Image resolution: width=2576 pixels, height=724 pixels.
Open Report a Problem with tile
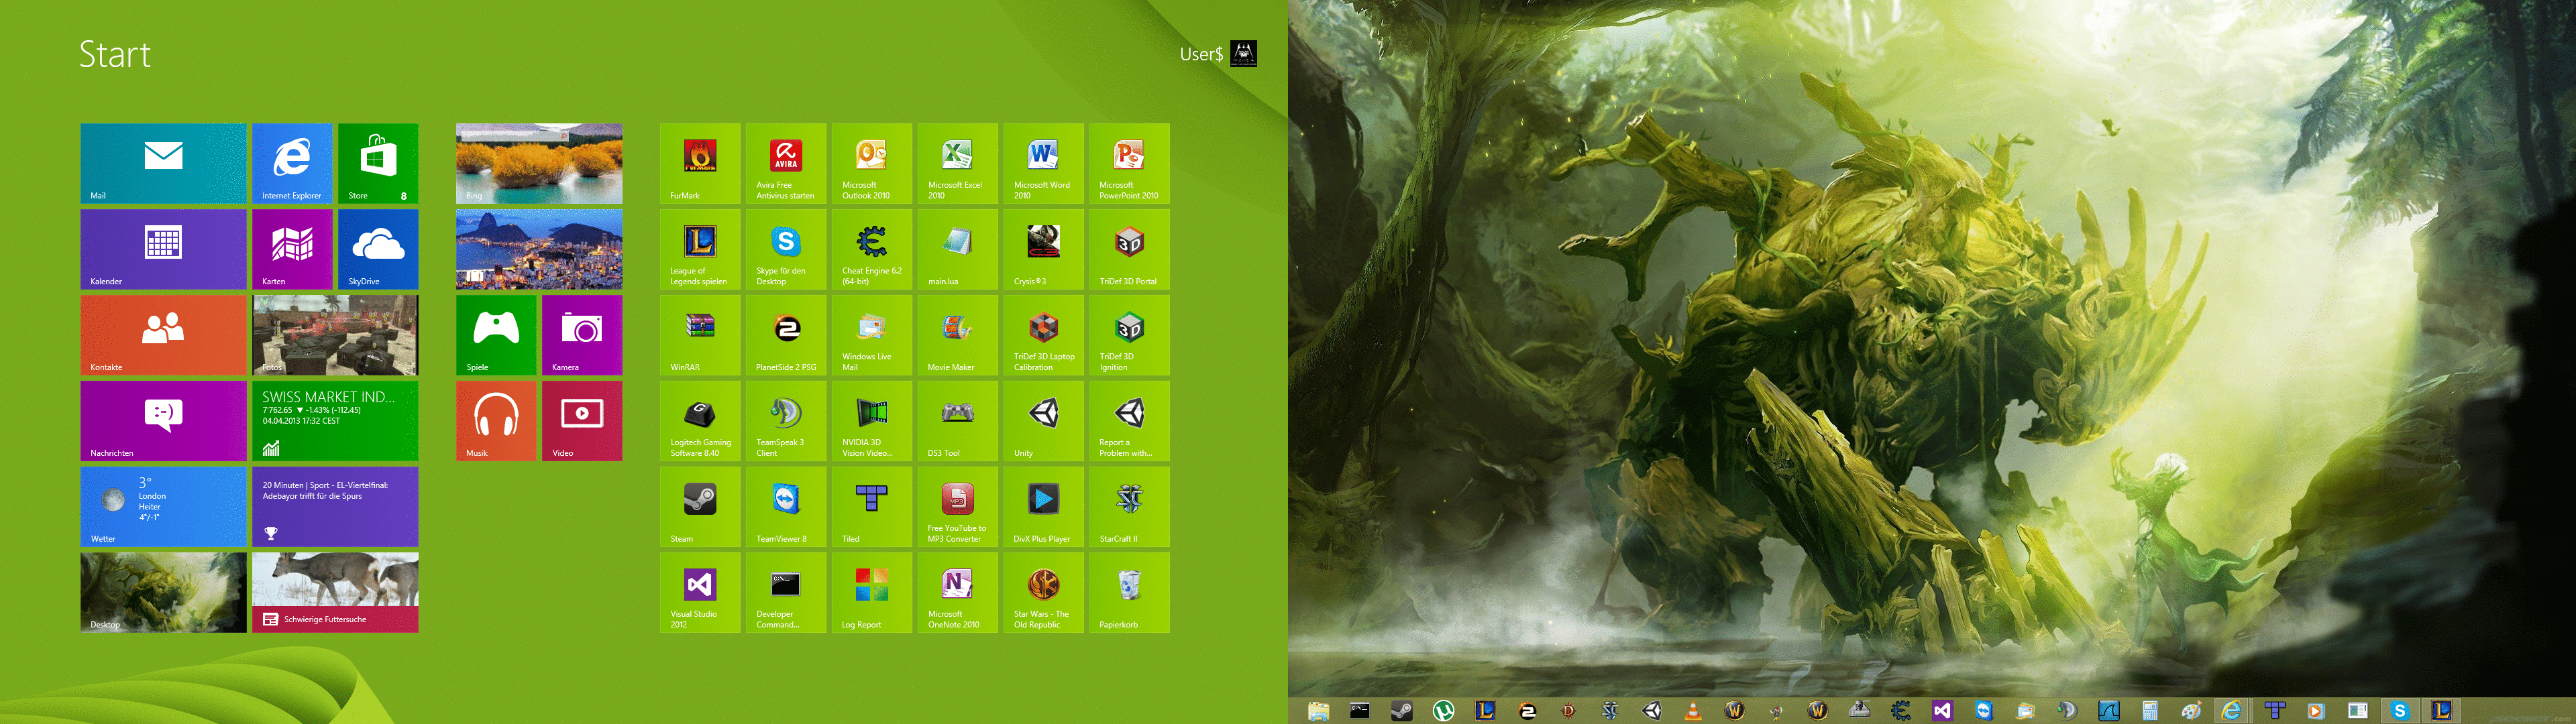1130,421
